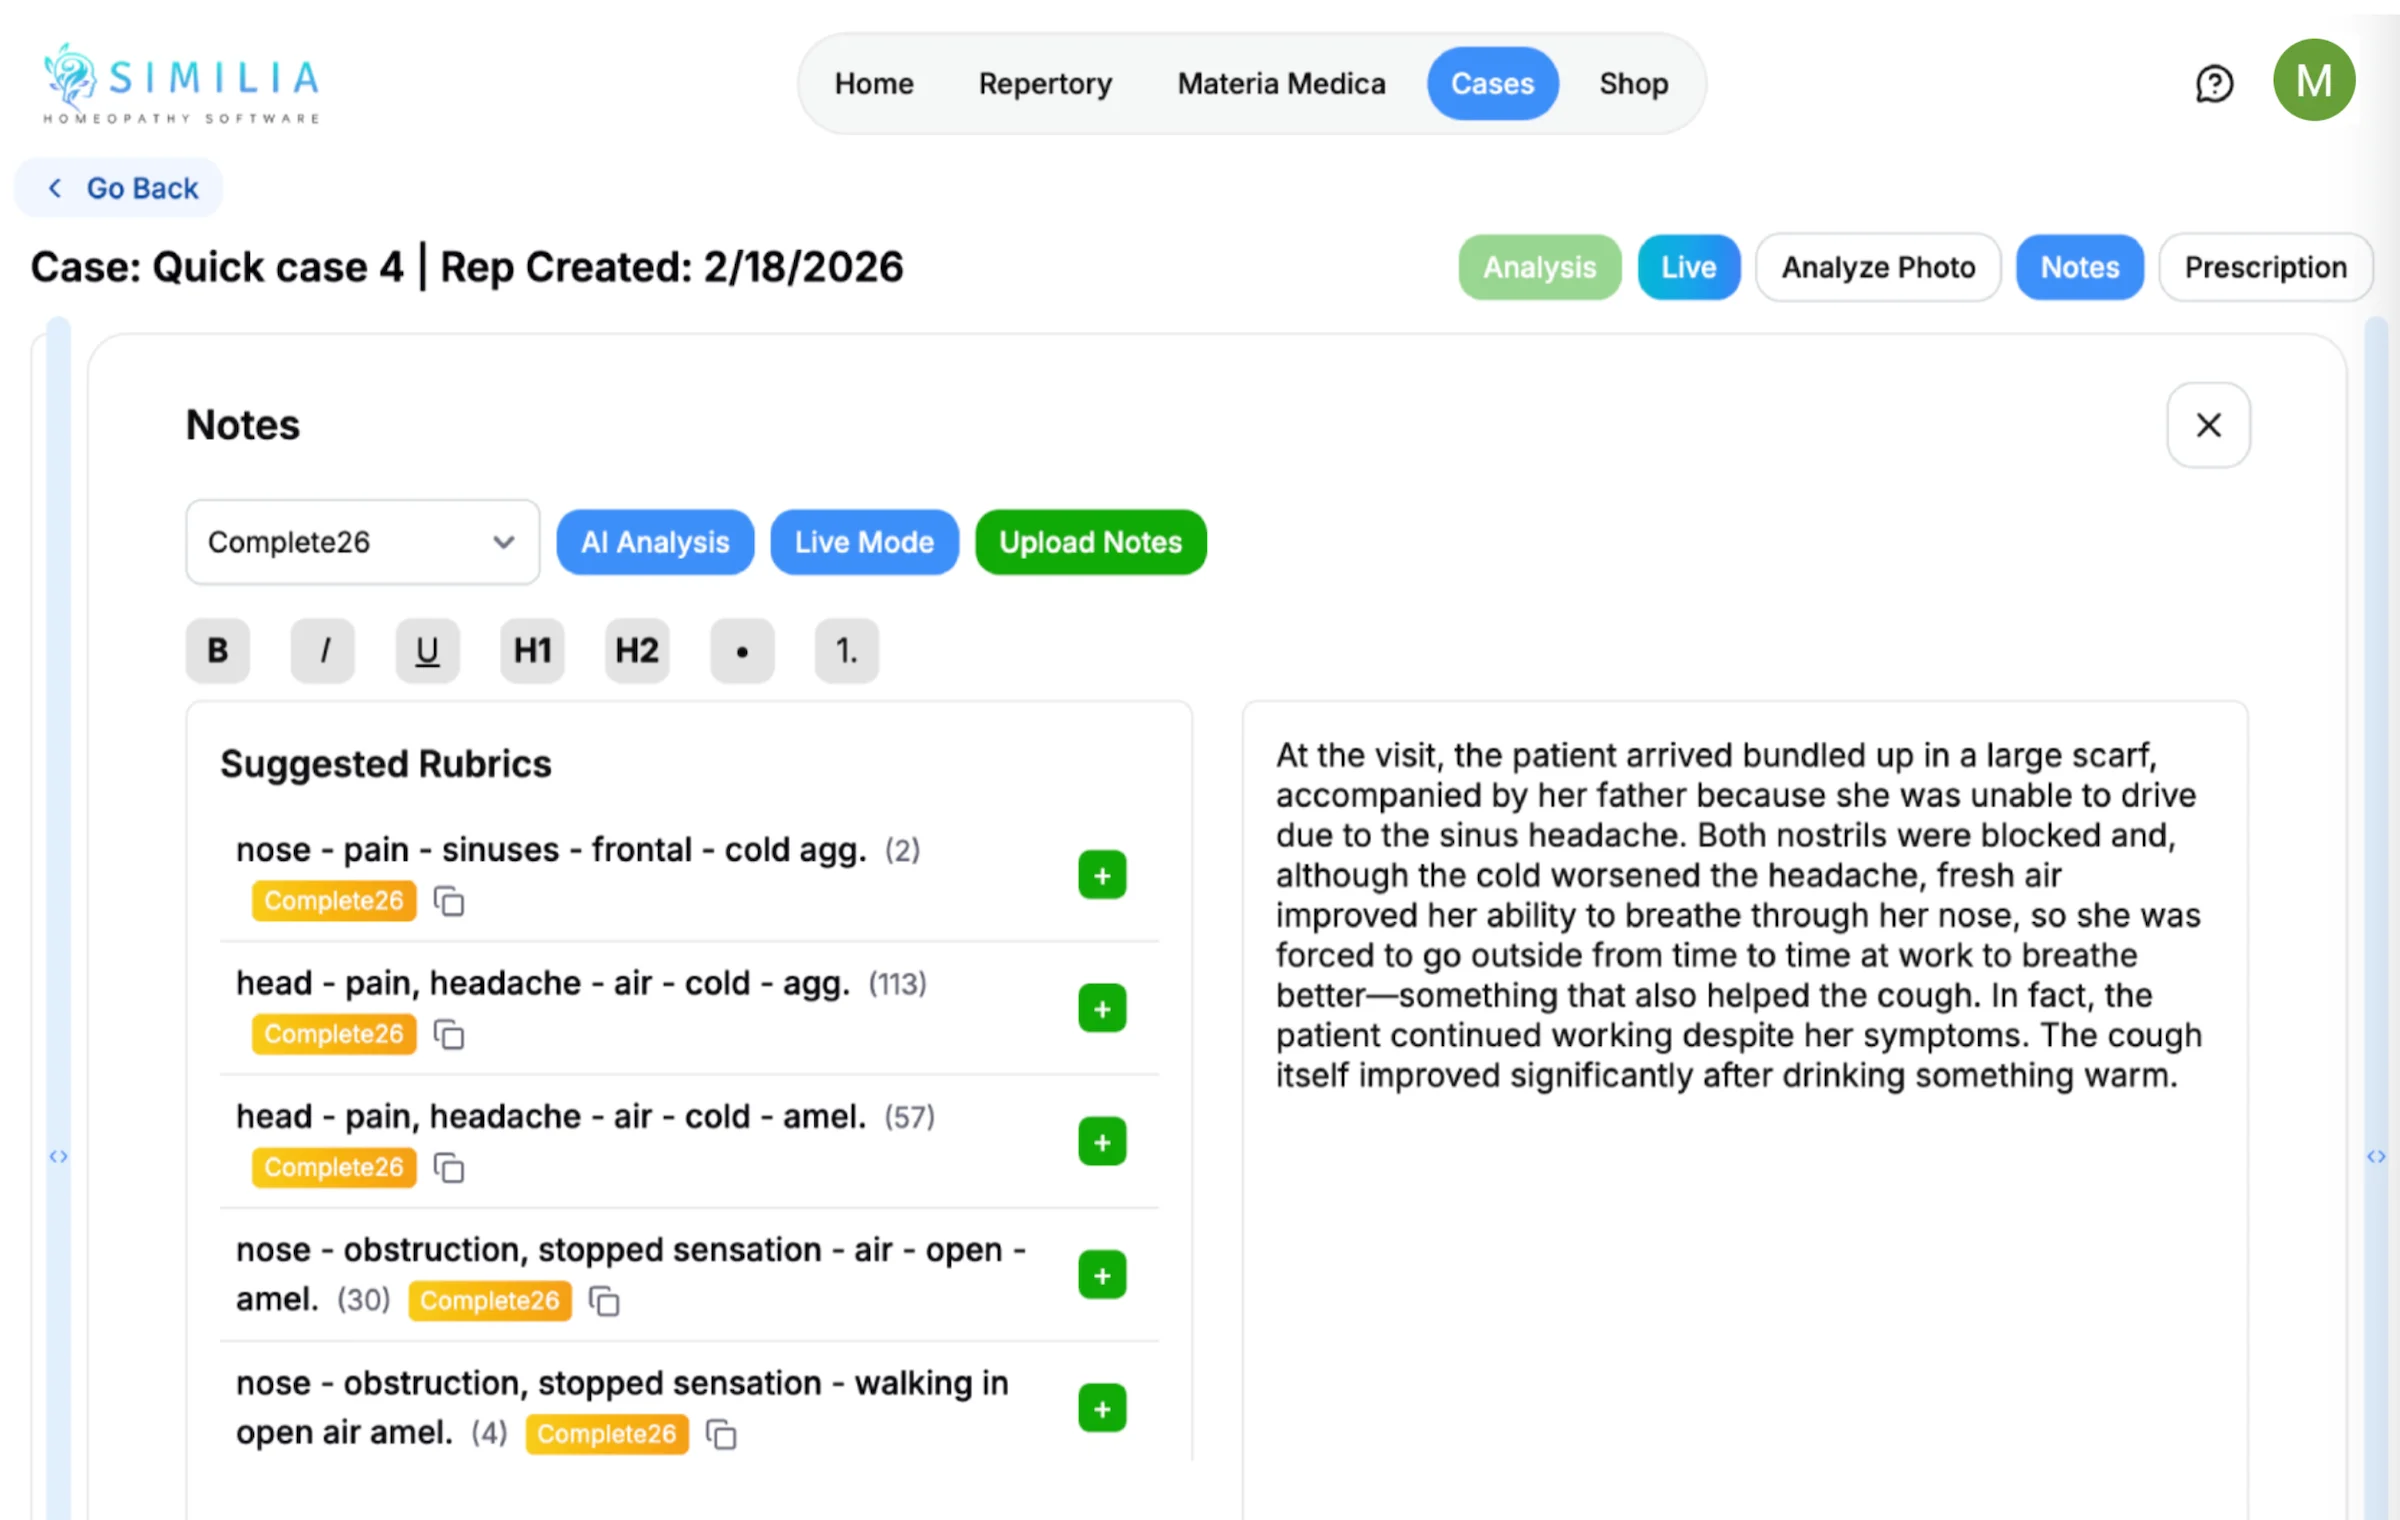Insert a numbered list
2400x1520 pixels.
[x=846, y=650]
